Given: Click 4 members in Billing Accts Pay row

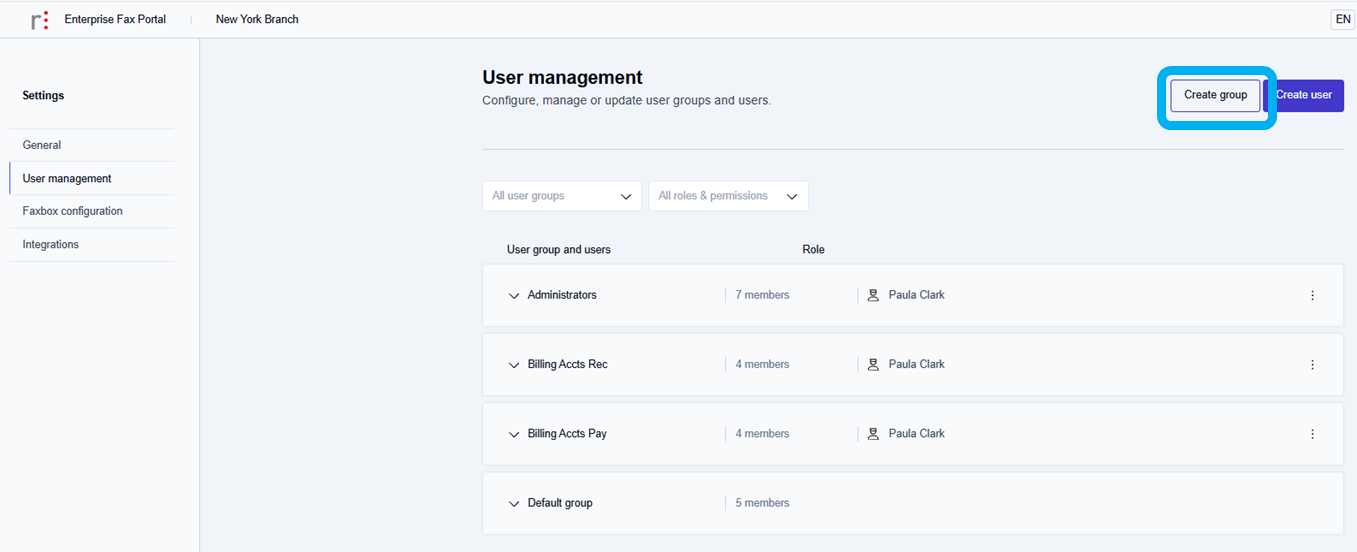Looking at the screenshot, I should coord(762,434).
